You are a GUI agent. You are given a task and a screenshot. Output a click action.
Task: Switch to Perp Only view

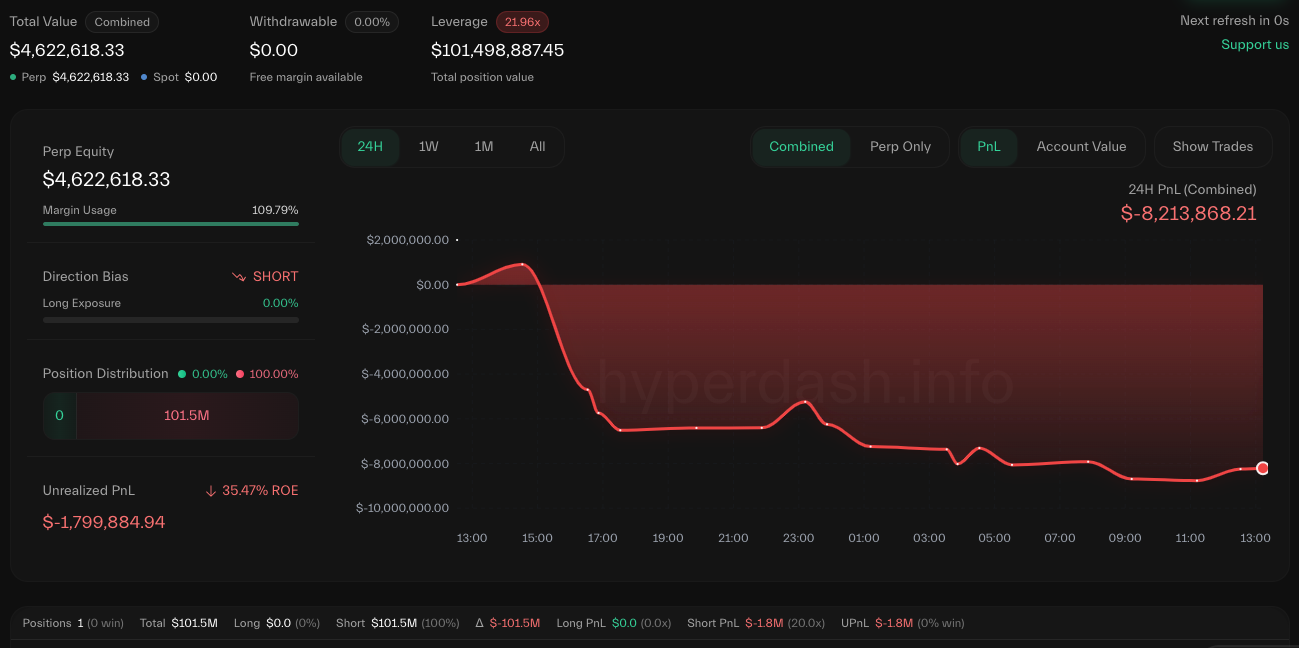(x=900, y=147)
